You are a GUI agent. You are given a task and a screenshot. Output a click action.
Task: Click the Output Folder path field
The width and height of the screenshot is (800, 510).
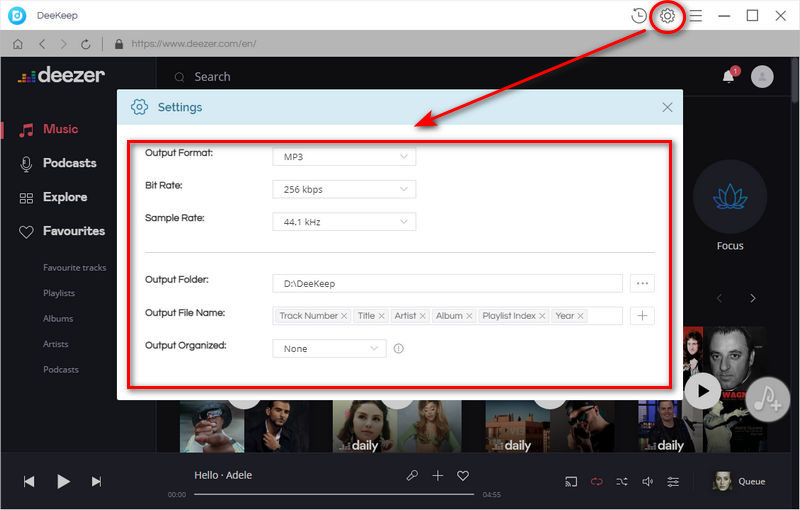(x=447, y=283)
